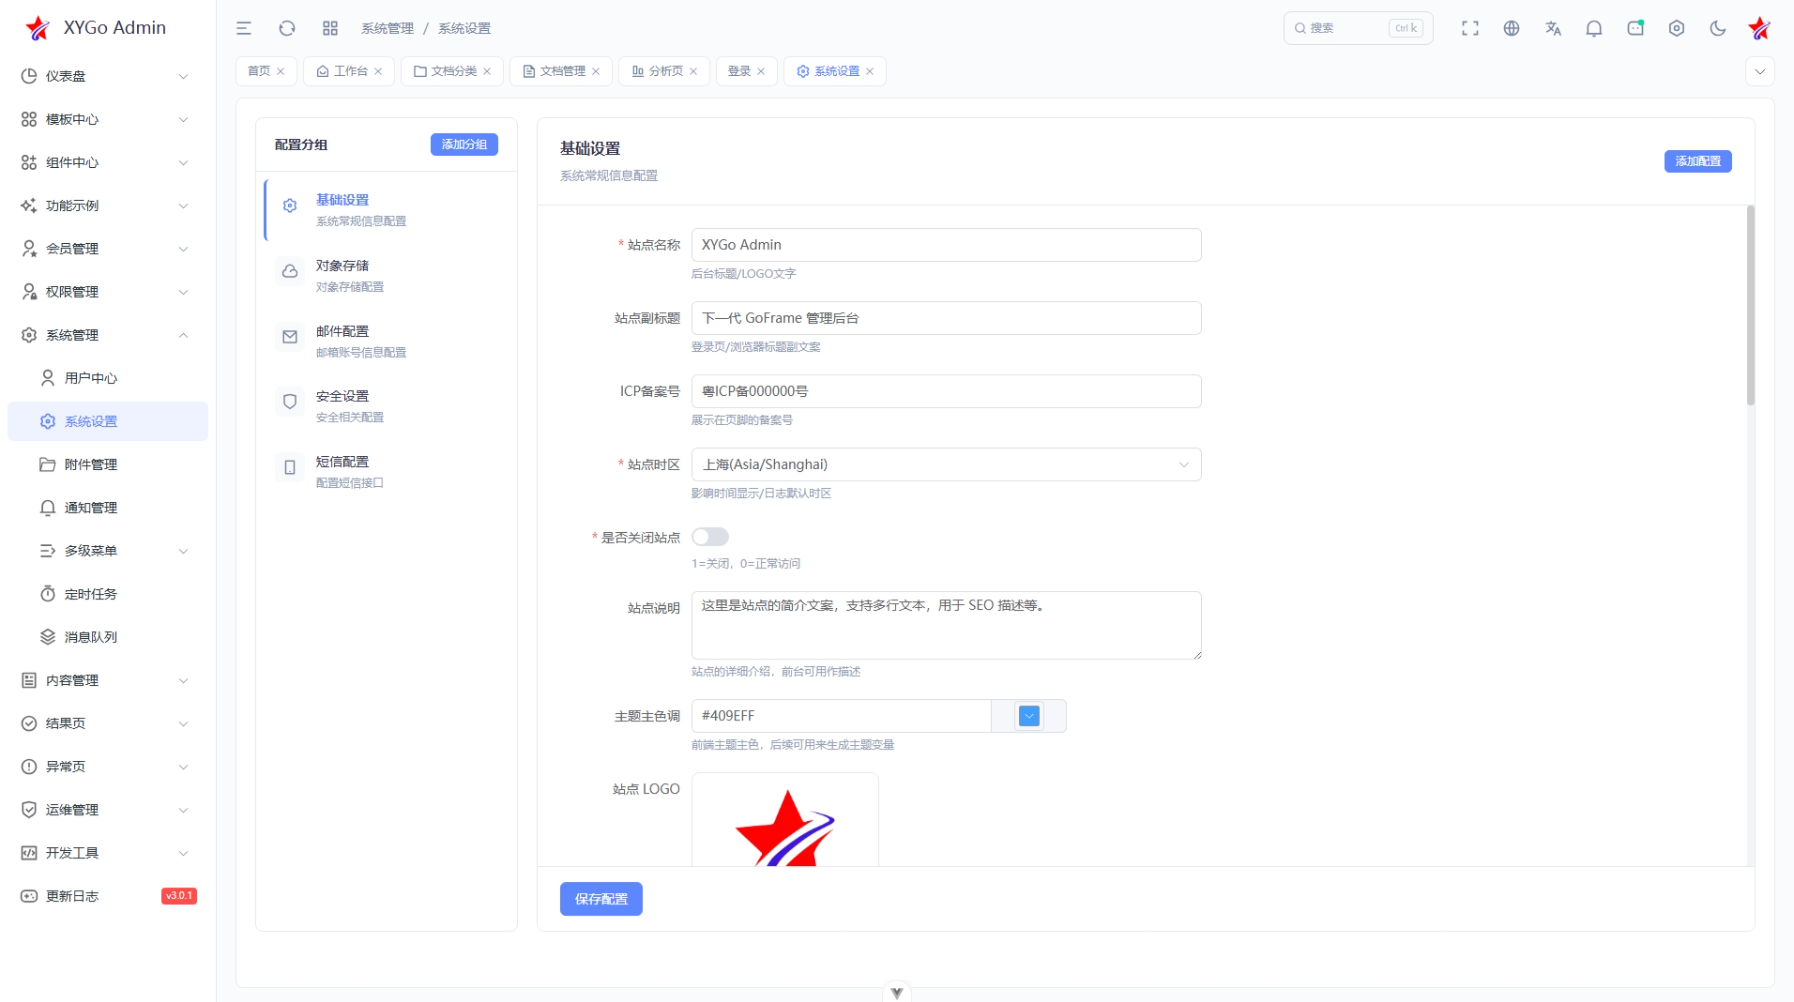Expand the 开发工具 sidebar menu
This screenshot has height=1002, width=1794.
pyautogui.click(x=107, y=853)
